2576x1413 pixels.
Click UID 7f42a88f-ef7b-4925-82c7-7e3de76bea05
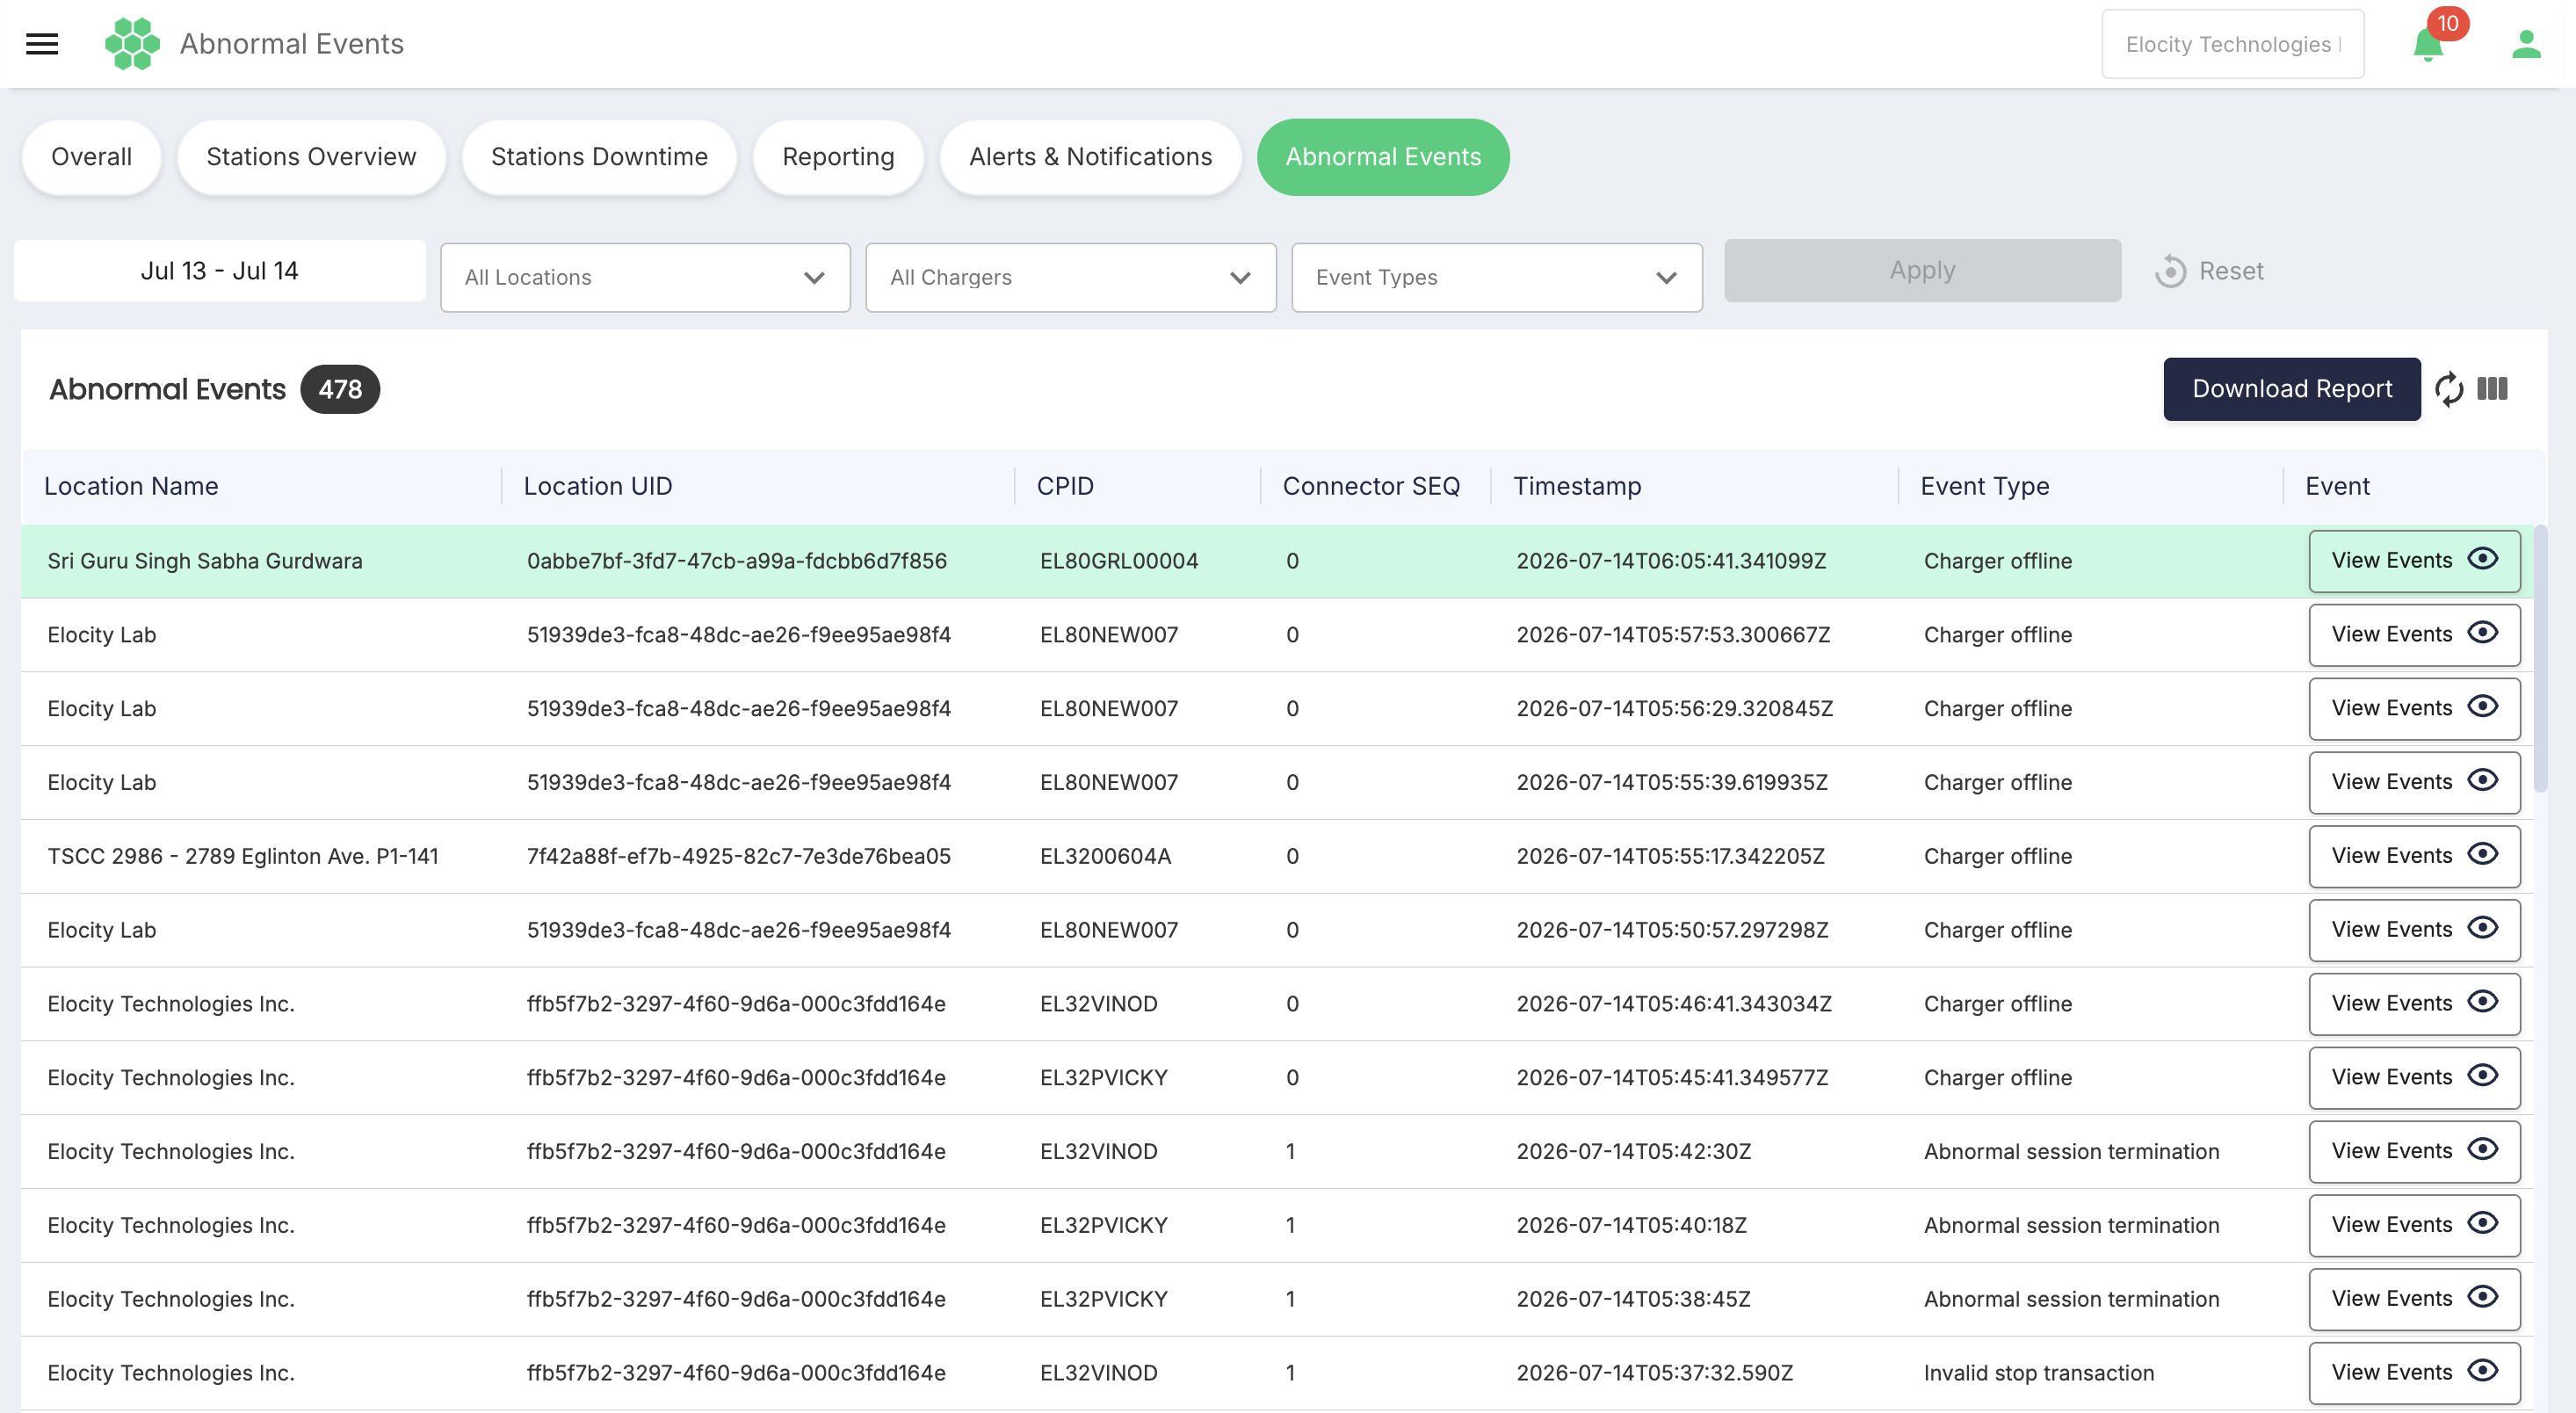click(x=739, y=856)
